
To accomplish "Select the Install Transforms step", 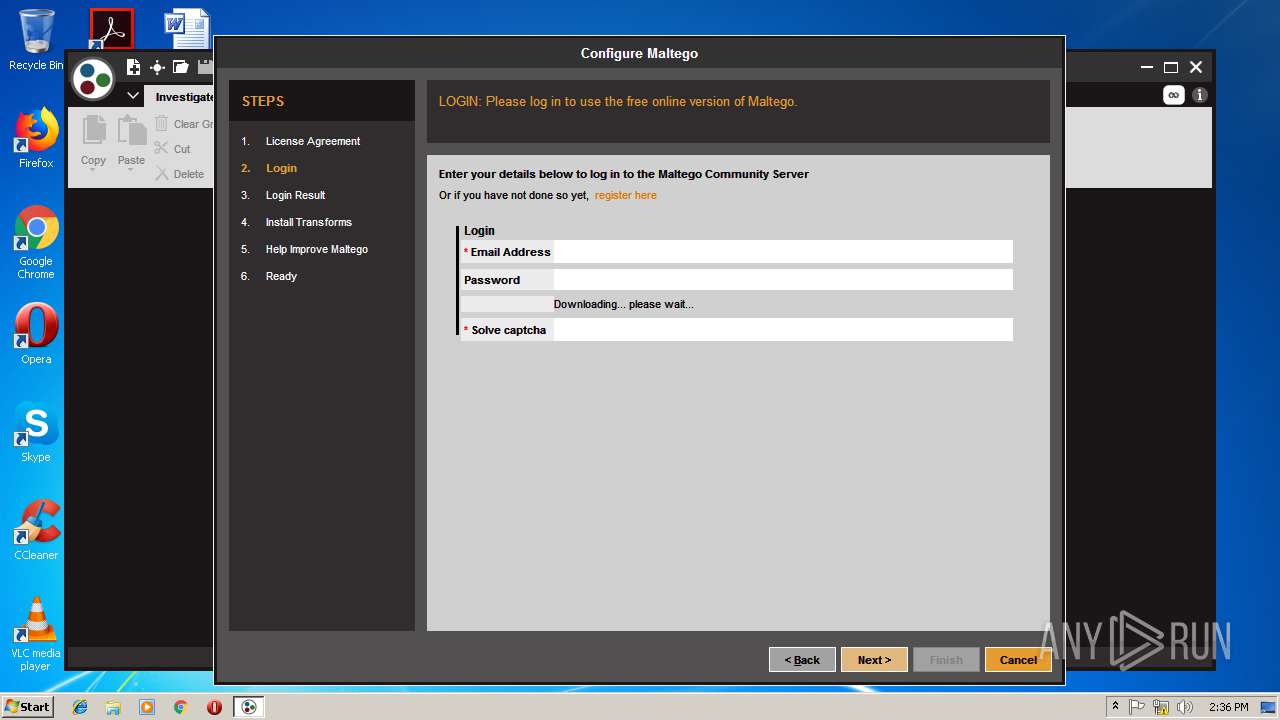I will coord(308,222).
